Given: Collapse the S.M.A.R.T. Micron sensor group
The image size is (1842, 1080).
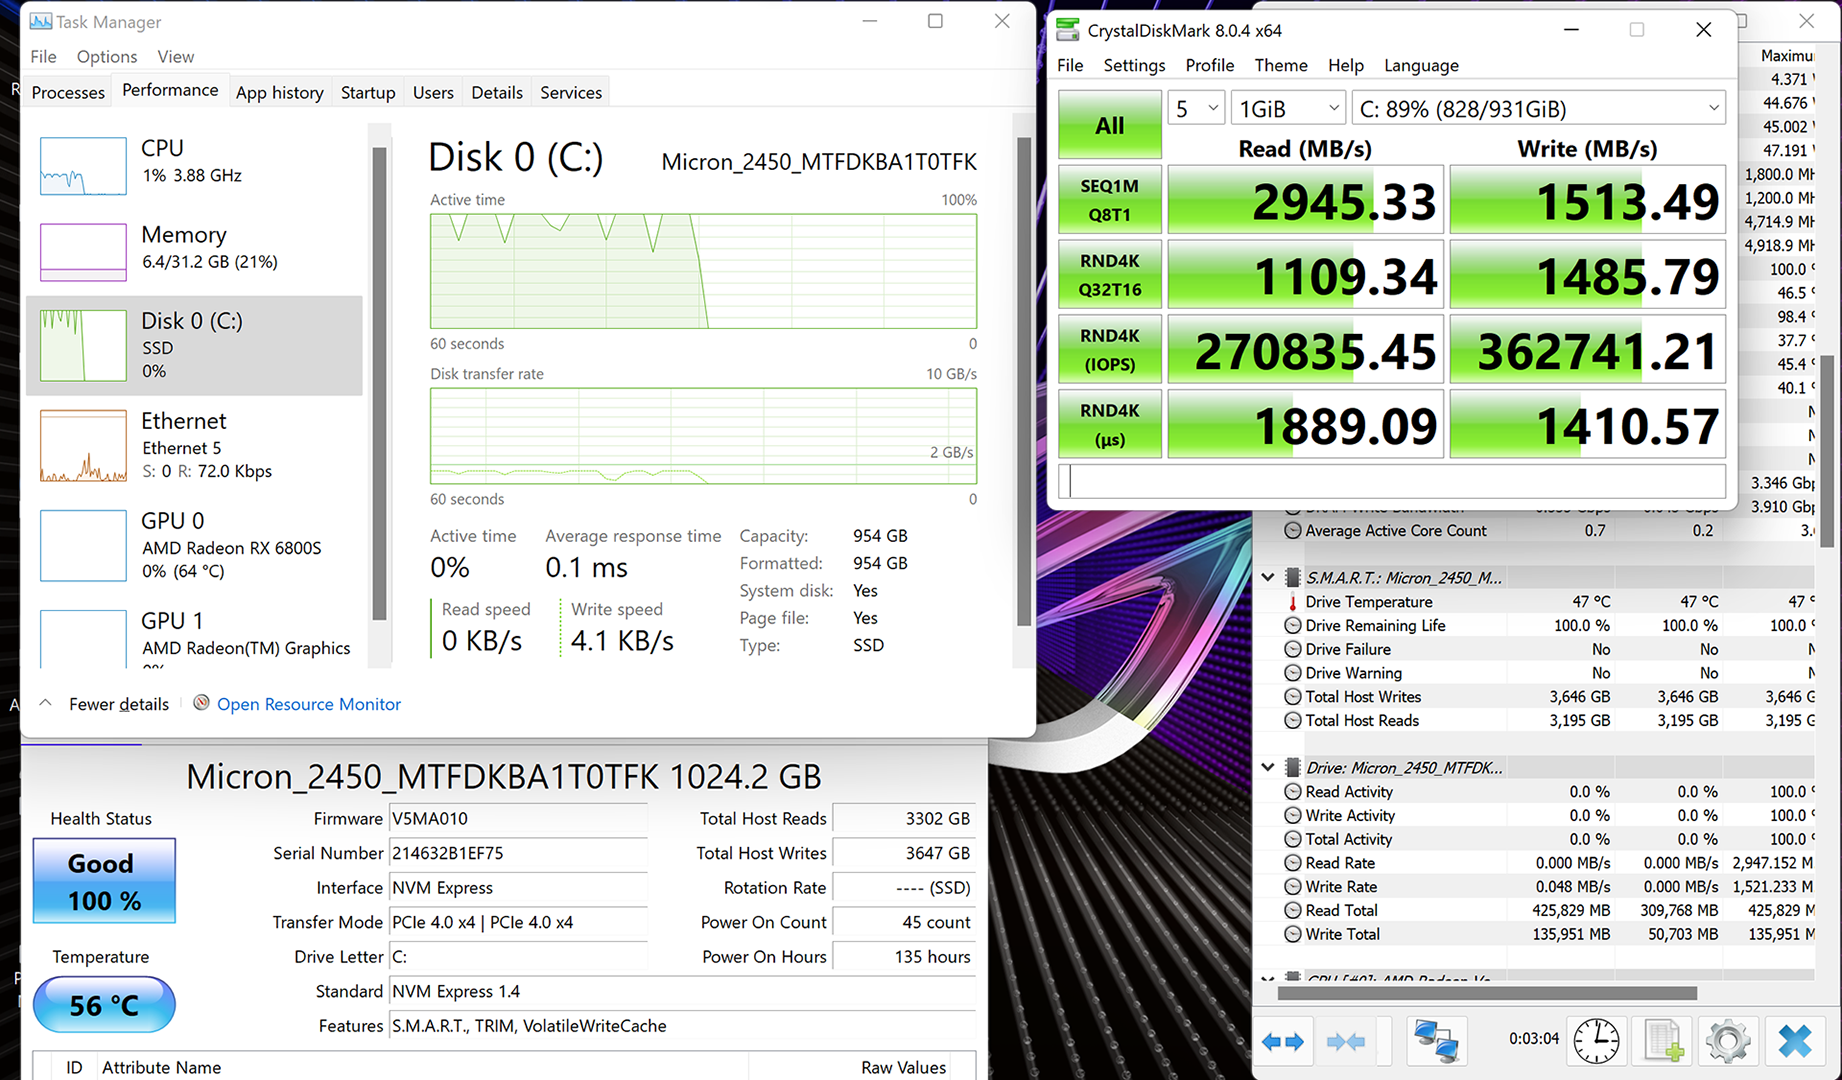Looking at the screenshot, I should click(1268, 577).
